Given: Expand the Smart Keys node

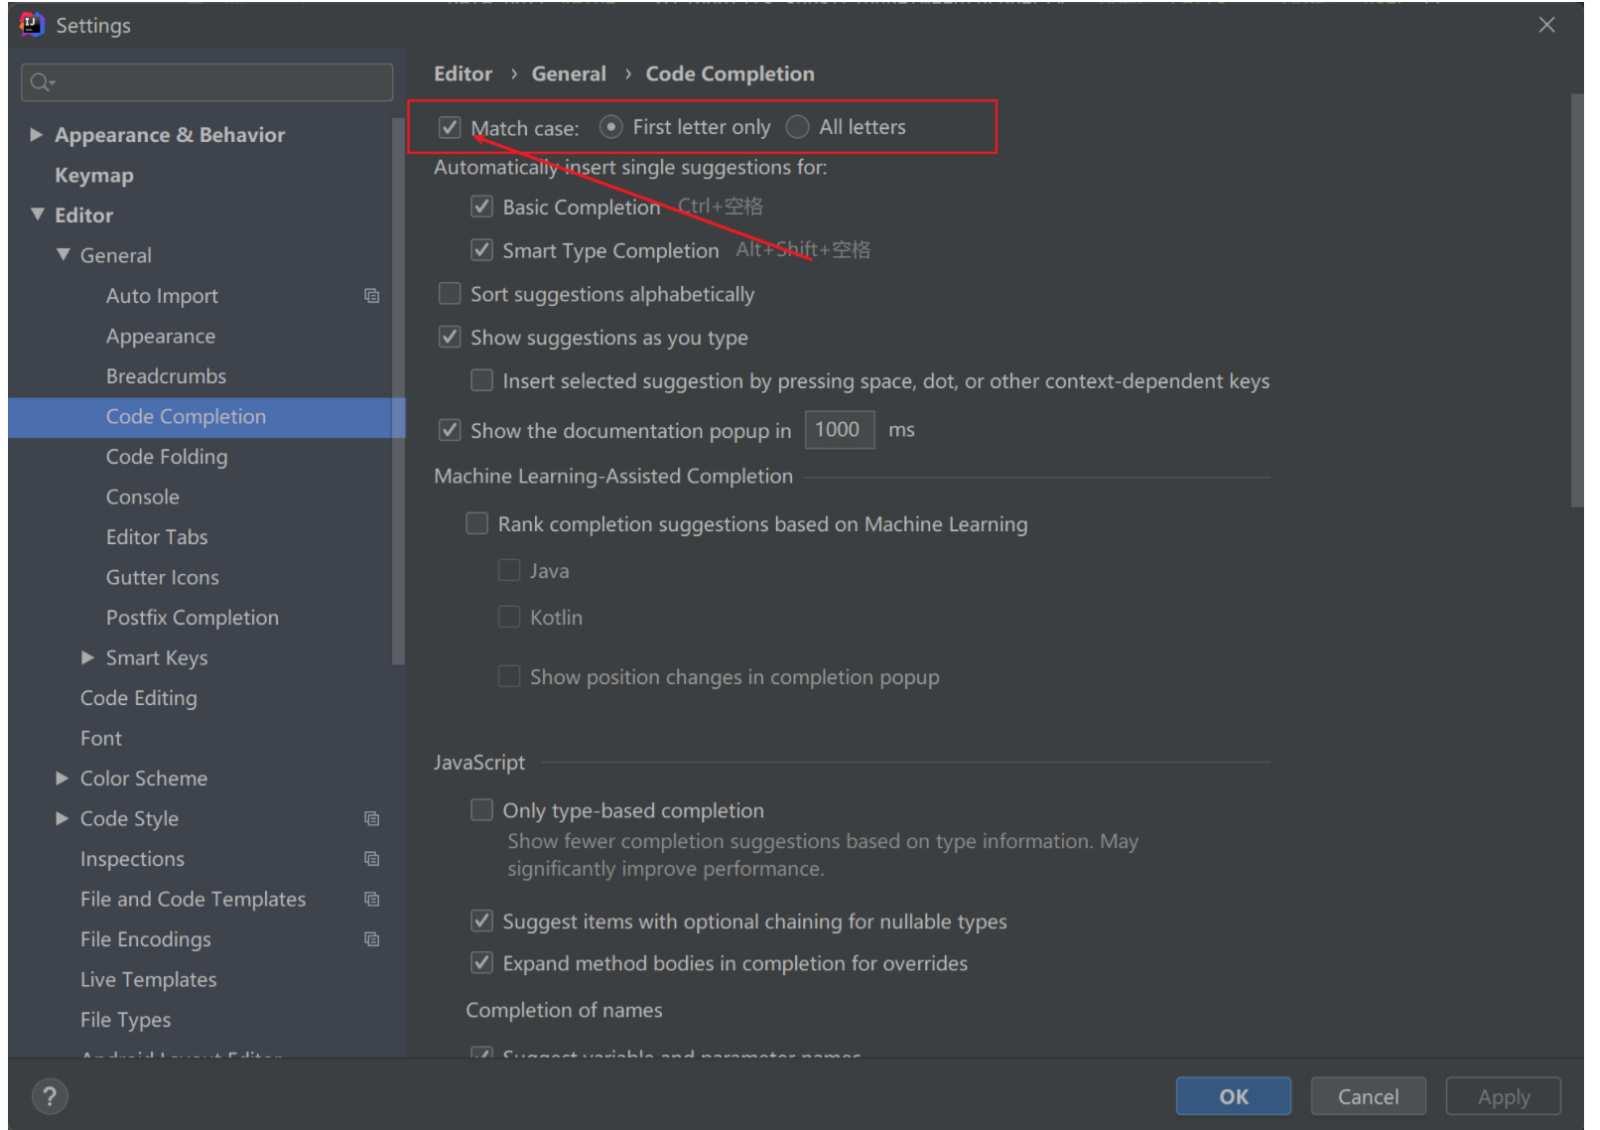Looking at the screenshot, I should point(88,657).
